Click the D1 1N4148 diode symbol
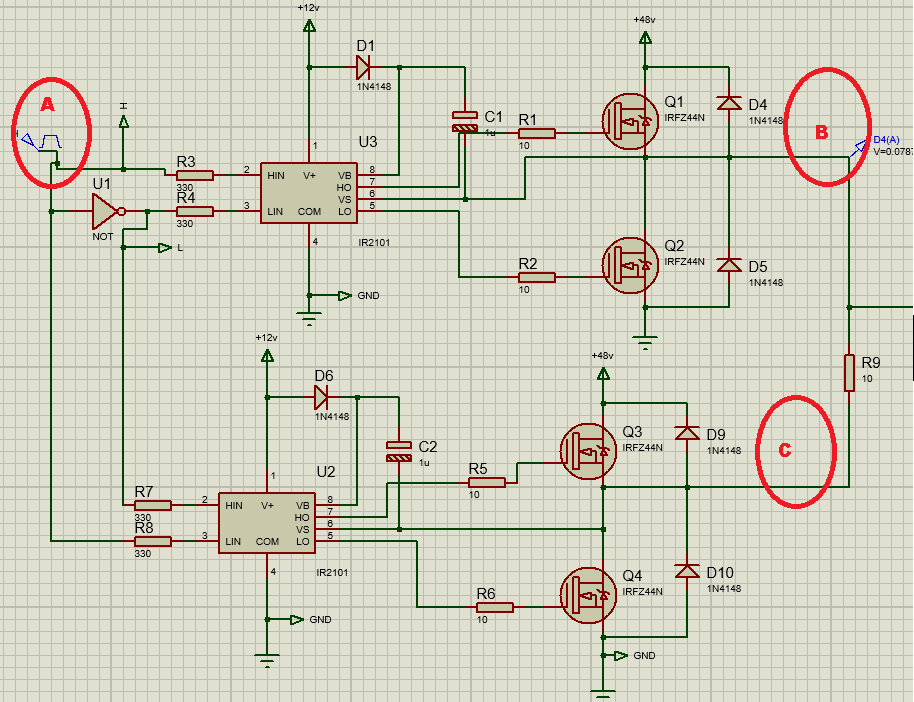Viewport: 914px width, 702px height. (364, 67)
